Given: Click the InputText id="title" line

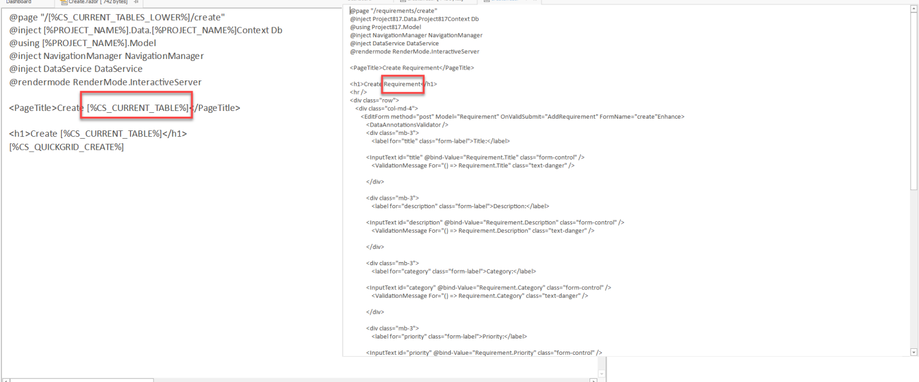Looking at the screenshot, I should (x=475, y=158).
